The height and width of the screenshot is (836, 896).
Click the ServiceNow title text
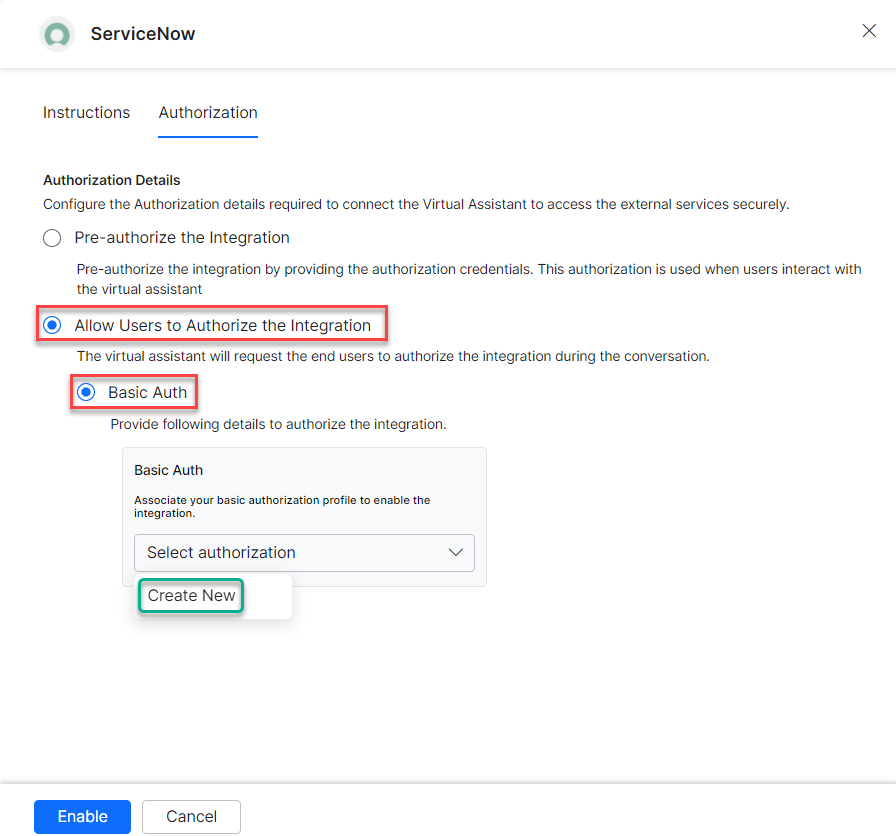(x=143, y=34)
